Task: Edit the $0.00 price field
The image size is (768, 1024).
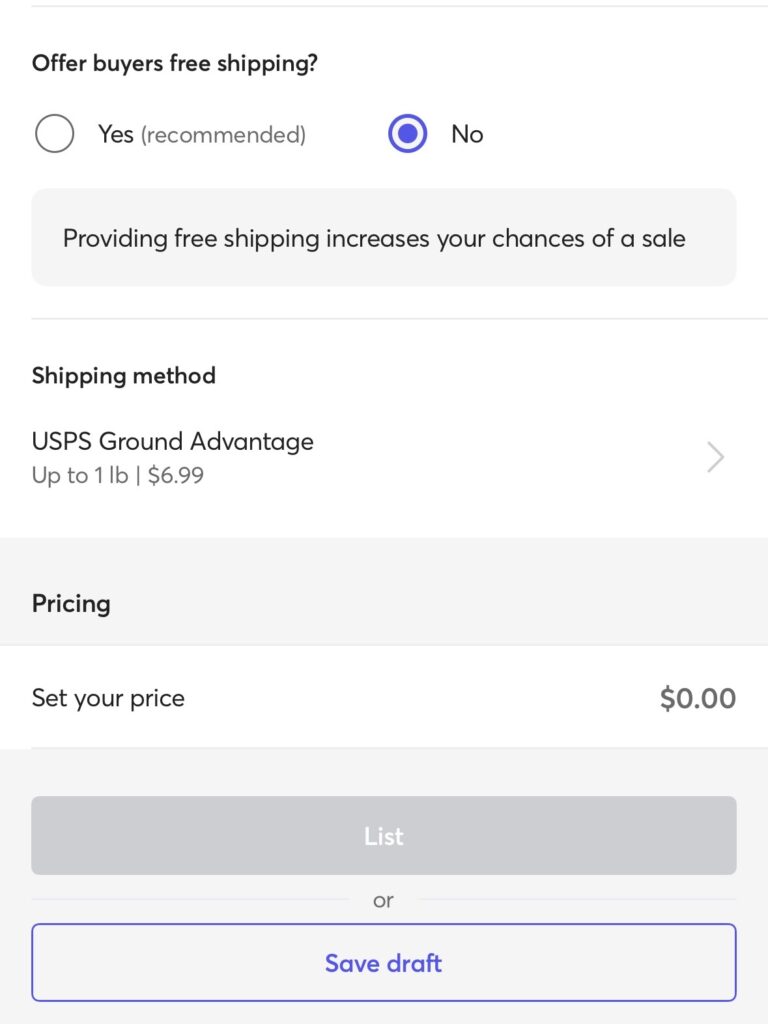Action: (x=697, y=698)
